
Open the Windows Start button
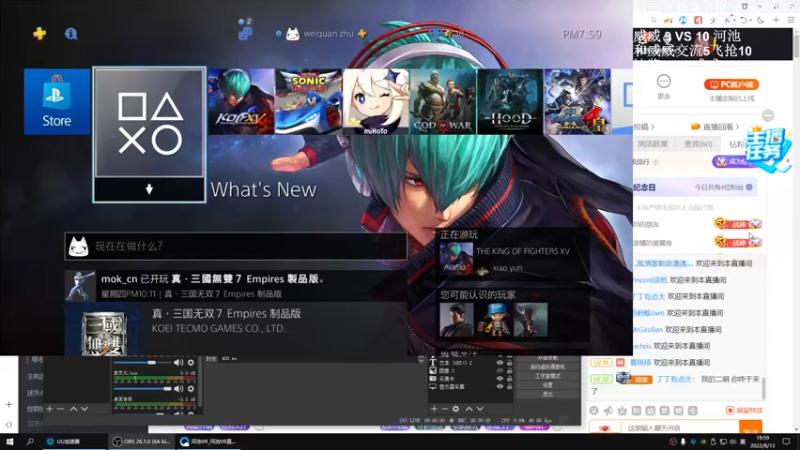10,441
